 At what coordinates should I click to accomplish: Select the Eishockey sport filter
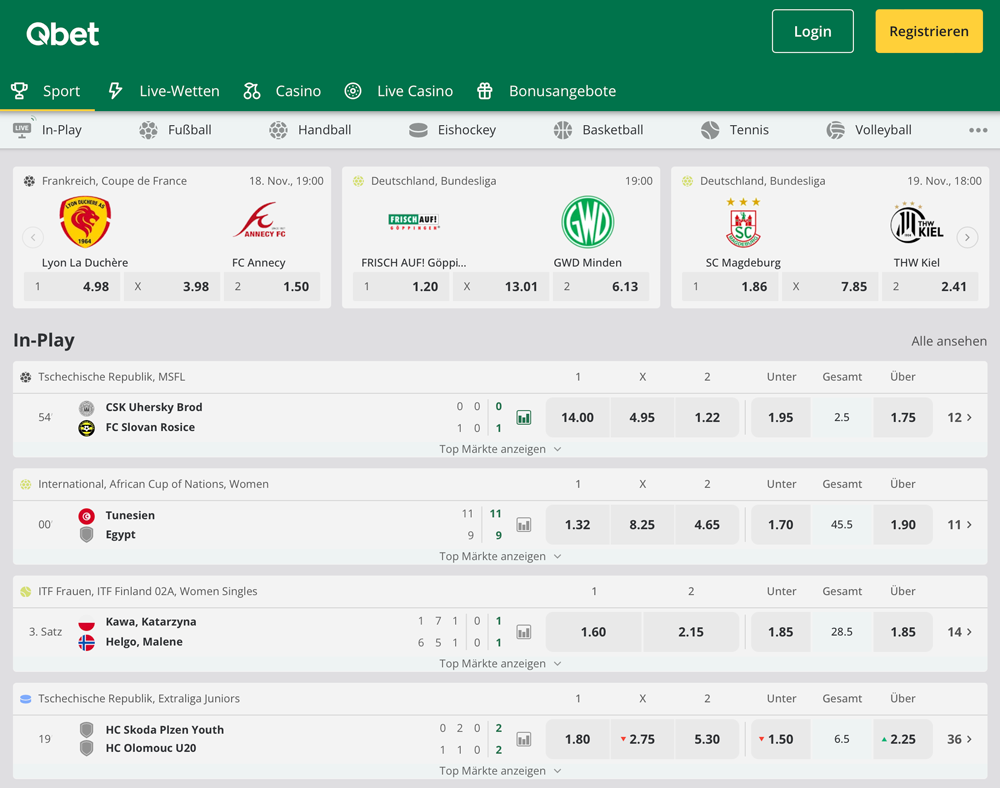pyautogui.click(x=453, y=130)
